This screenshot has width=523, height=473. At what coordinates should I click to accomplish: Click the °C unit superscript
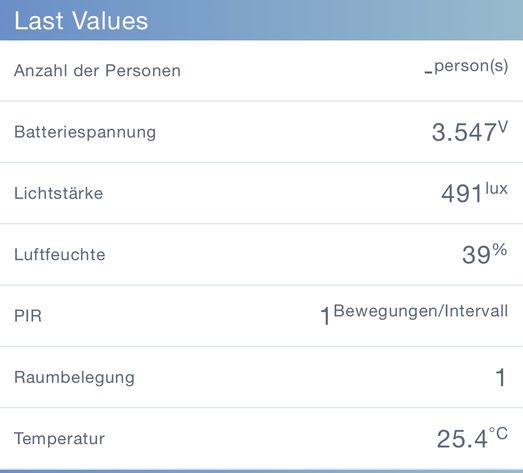pyautogui.click(x=499, y=433)
